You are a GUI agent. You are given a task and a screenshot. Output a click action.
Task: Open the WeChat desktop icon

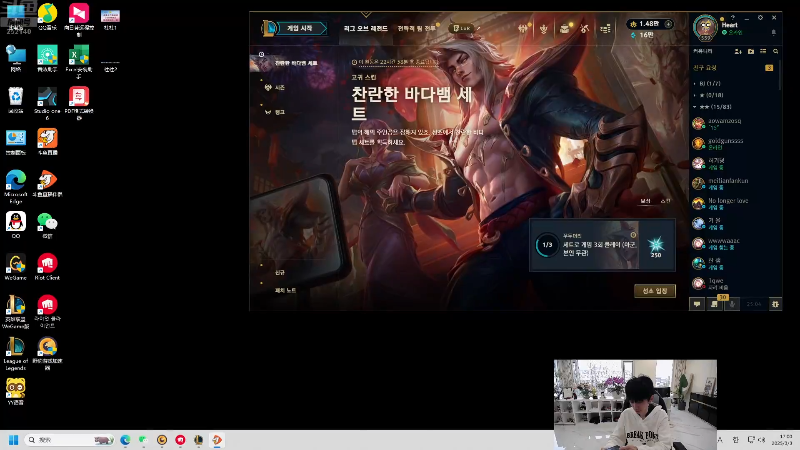tap(47, 225)
